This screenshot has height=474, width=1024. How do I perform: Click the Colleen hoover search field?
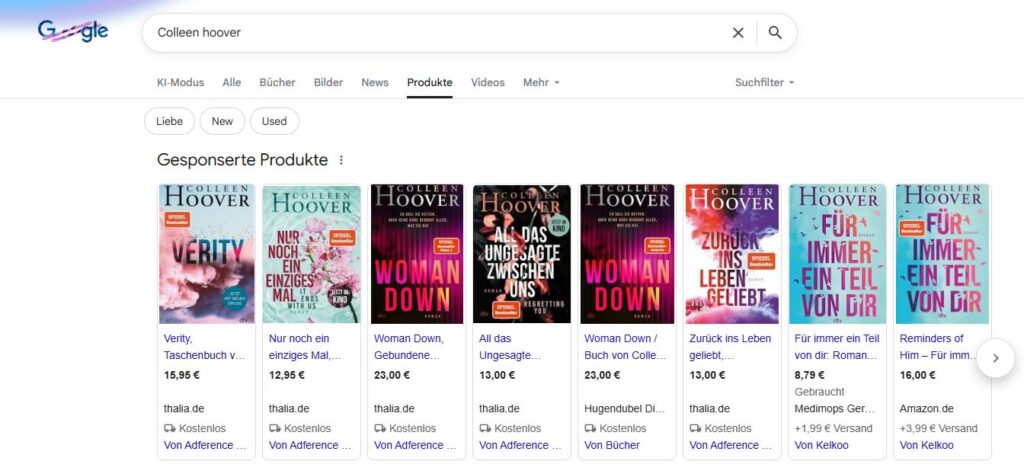(440, 33)
